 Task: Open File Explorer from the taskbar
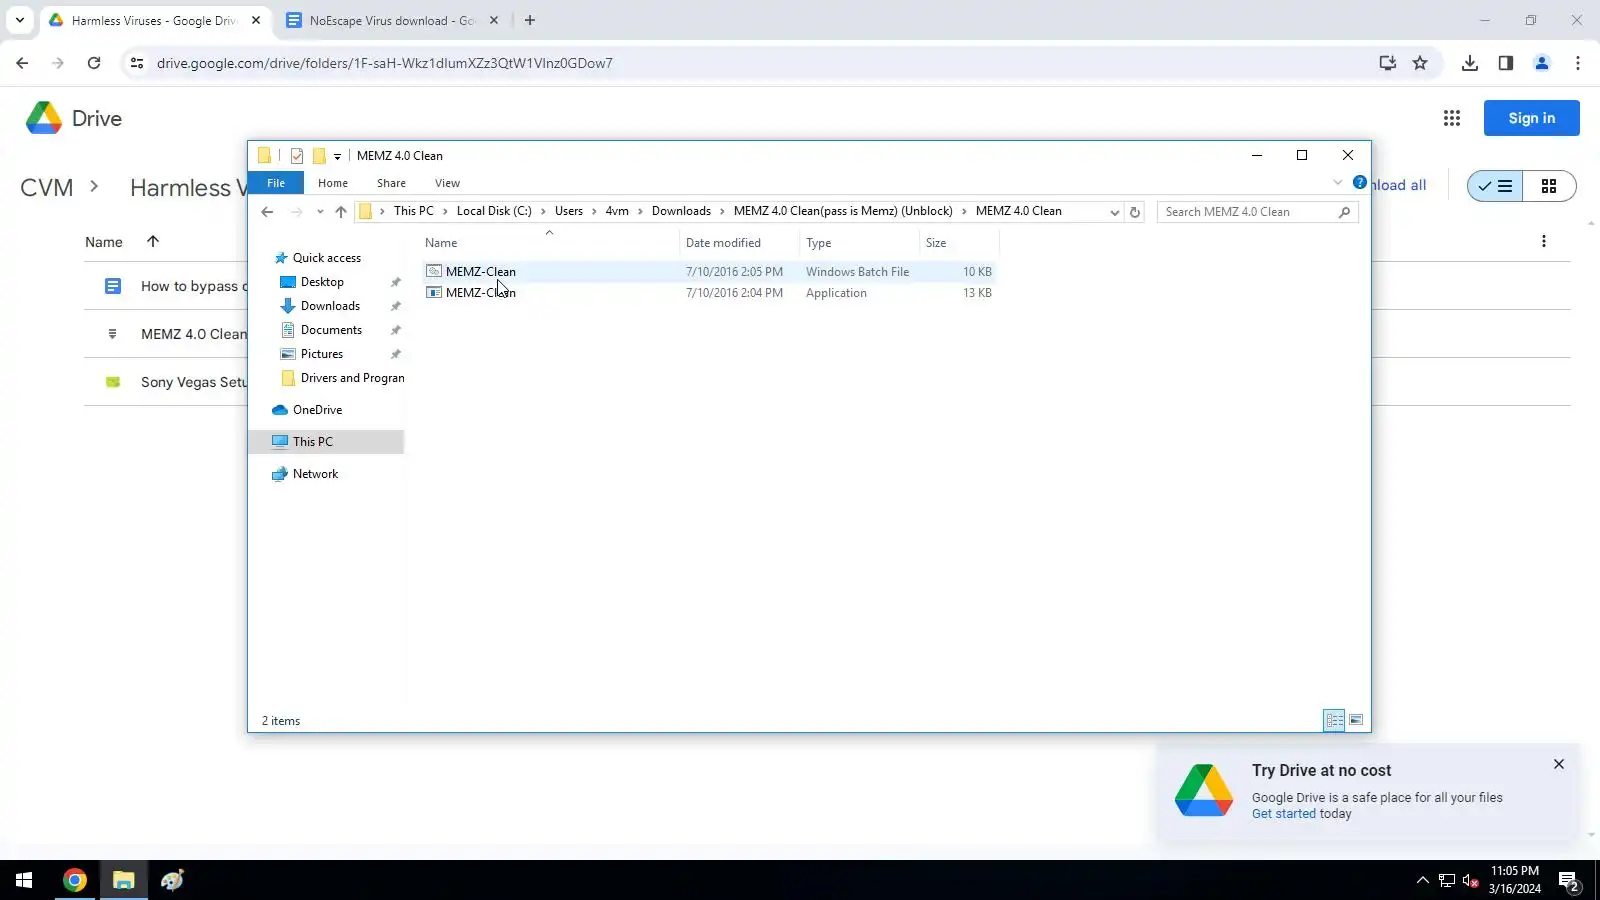(x=123, y=880)
